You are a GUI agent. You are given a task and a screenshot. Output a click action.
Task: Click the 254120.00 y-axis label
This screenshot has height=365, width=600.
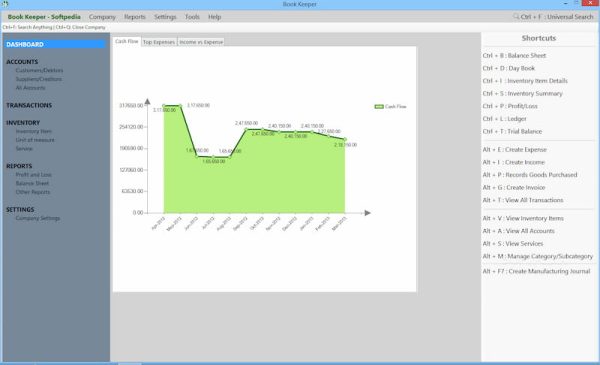(x=131, y=127)
